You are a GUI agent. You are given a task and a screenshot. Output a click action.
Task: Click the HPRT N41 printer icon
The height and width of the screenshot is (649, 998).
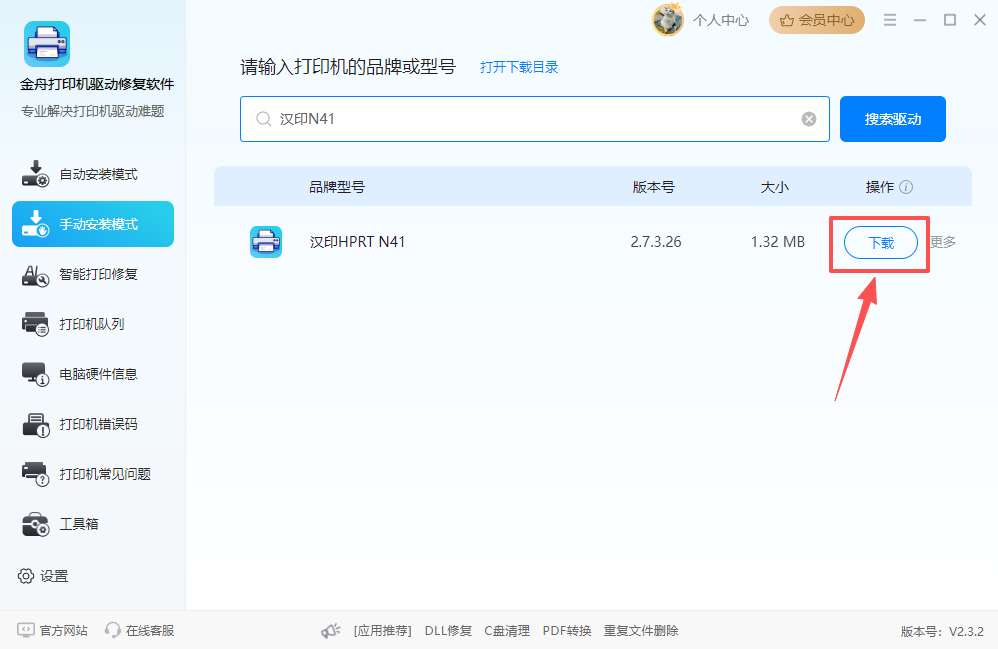click(x=266, y=242)
